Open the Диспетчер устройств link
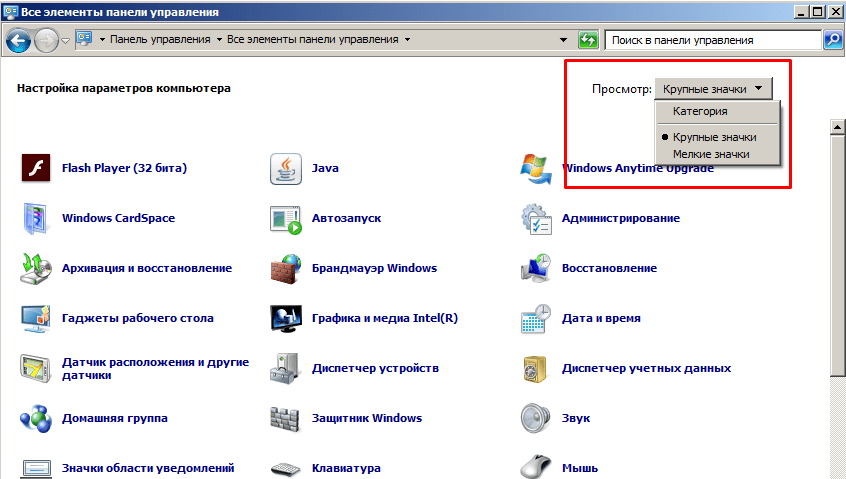Image resolution: width=846 pixels, height=479 pixels. coord(376,368)
